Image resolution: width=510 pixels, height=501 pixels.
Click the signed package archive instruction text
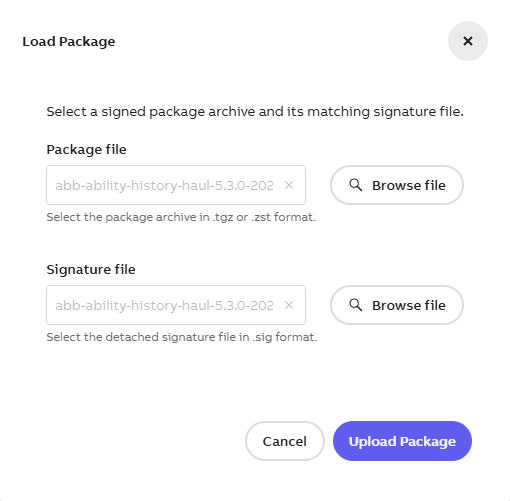(x=255, y=112)
